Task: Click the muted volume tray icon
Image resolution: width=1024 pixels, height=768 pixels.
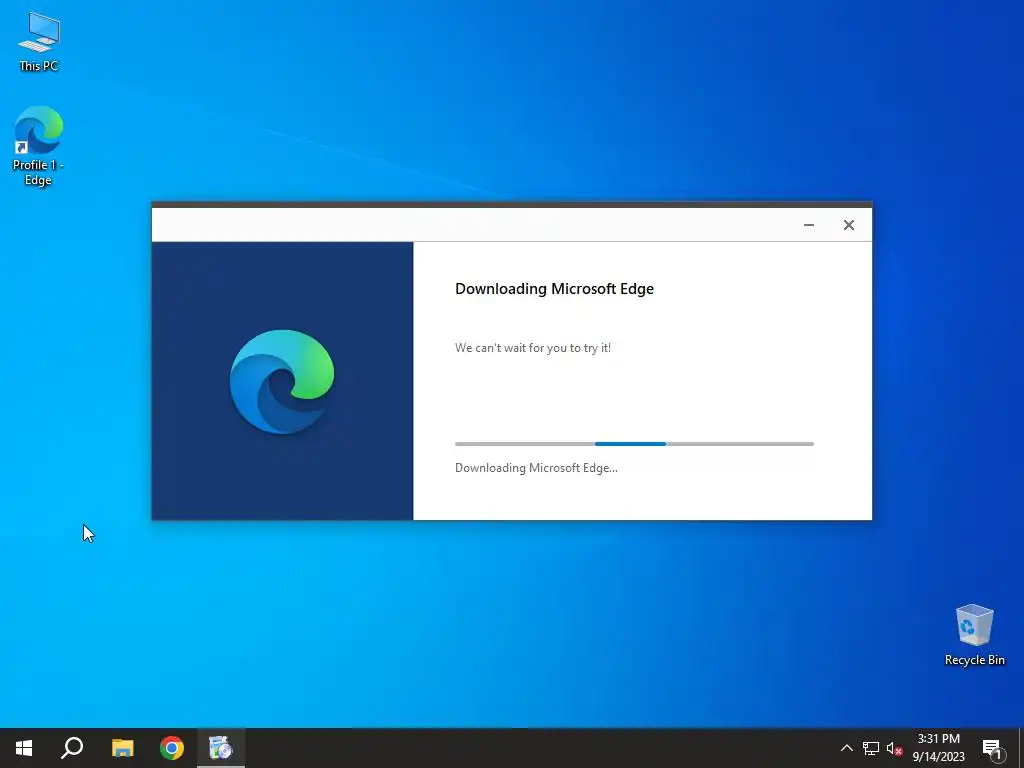Action: 894,748
